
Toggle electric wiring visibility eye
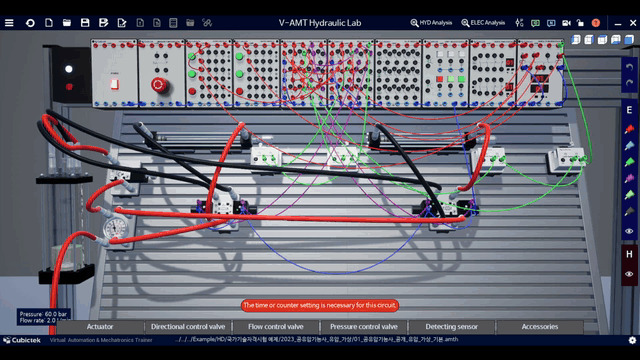pos(629,231)
